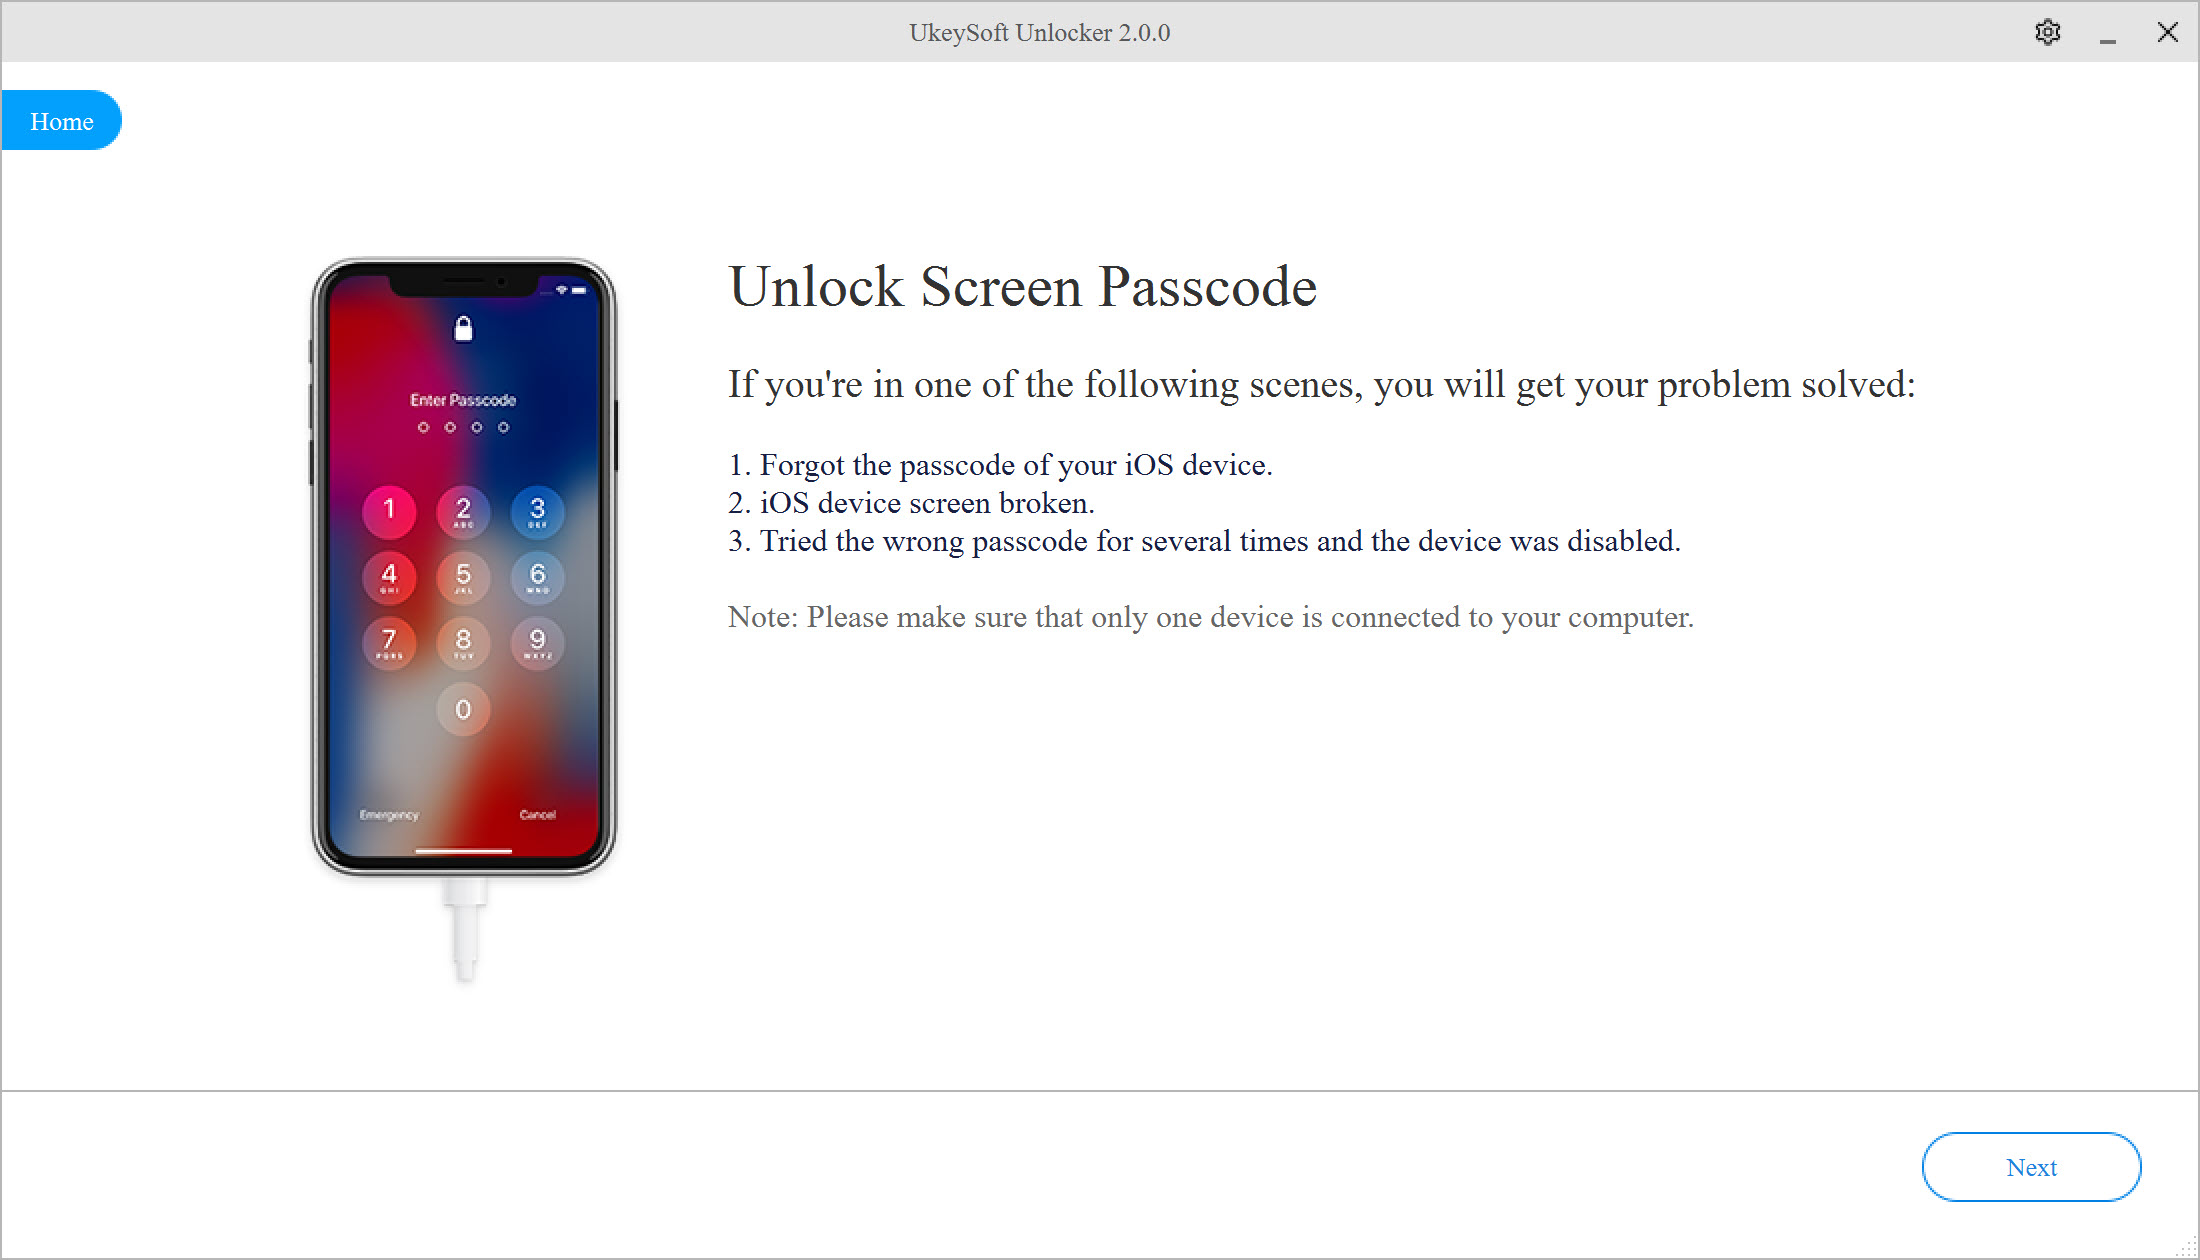Select number 1 on iPhone keypad
Viewport: 2200px width, 1260px height.
point(388,509)
